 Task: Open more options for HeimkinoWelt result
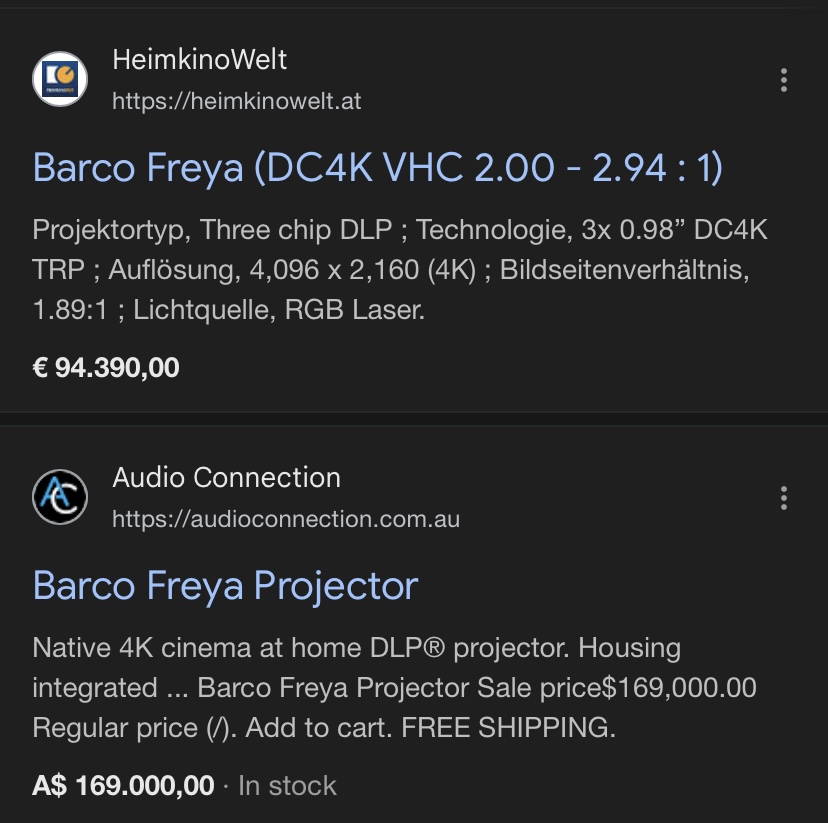pyautogui.click(x=784, y=80)
